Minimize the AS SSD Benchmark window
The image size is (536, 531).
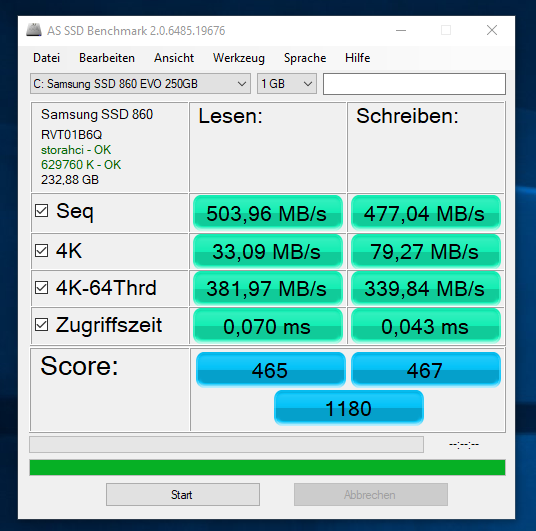(x=401, y=30)
